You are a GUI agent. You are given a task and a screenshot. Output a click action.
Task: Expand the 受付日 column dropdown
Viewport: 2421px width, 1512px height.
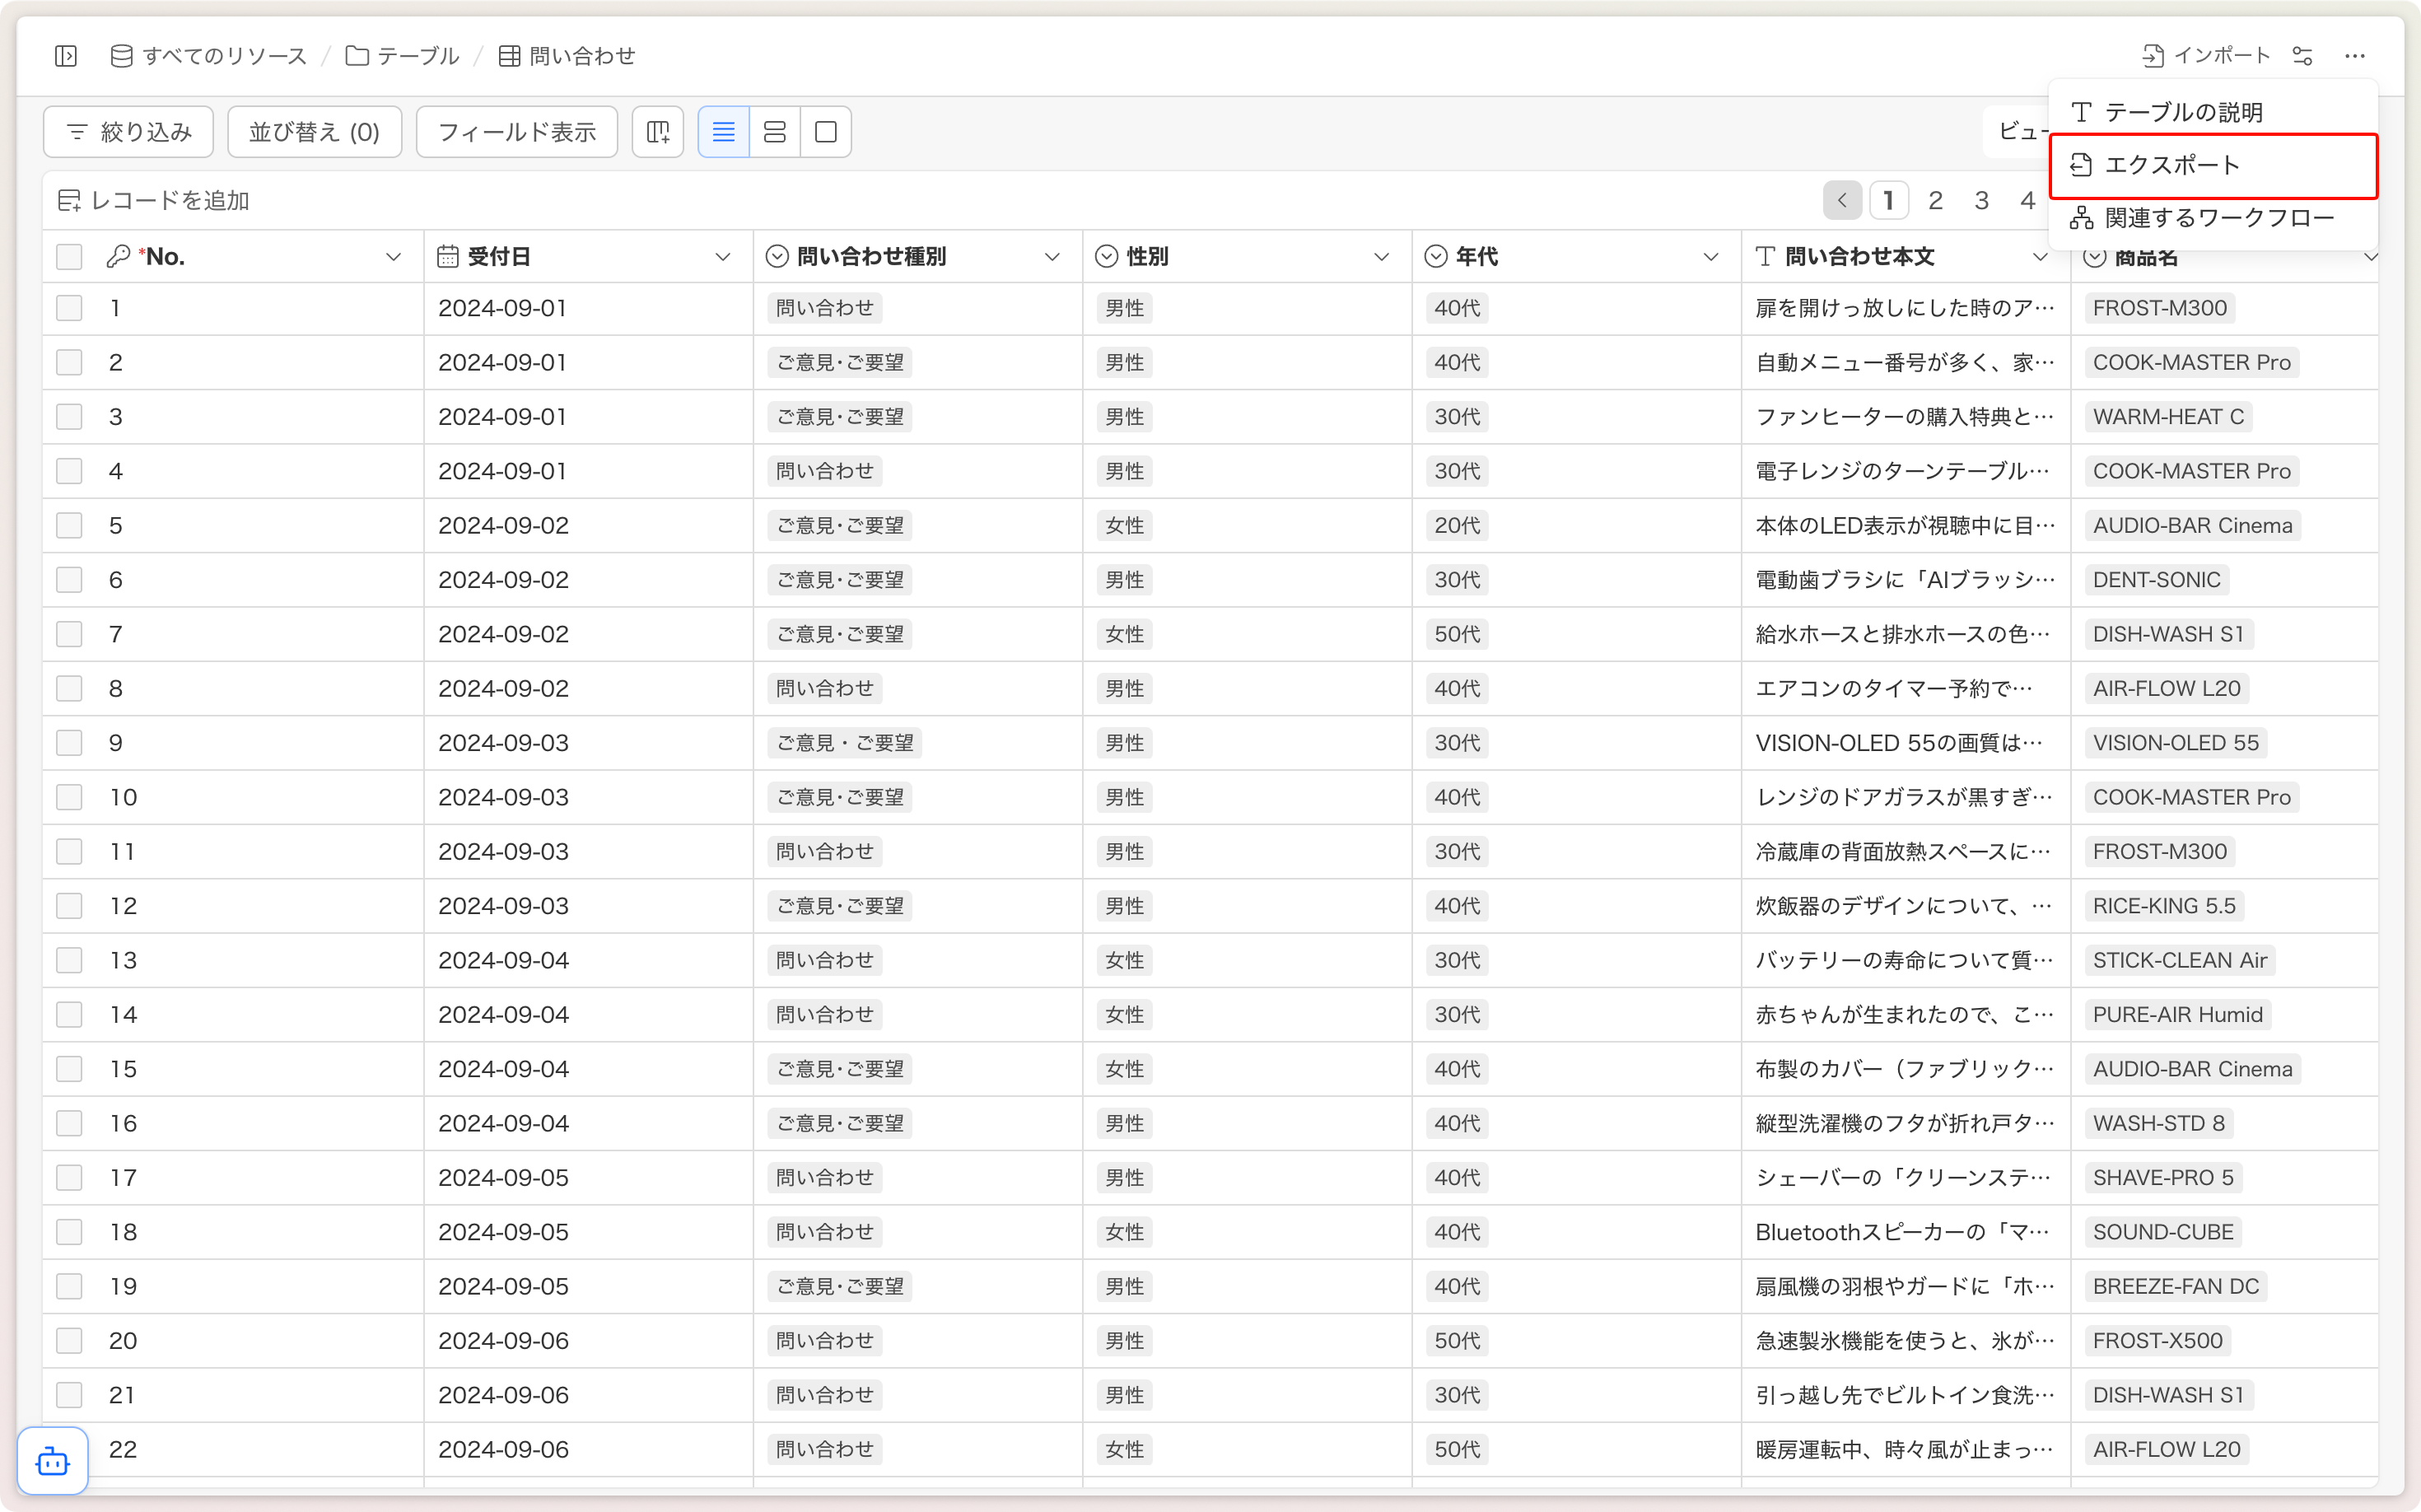point(723,257)
